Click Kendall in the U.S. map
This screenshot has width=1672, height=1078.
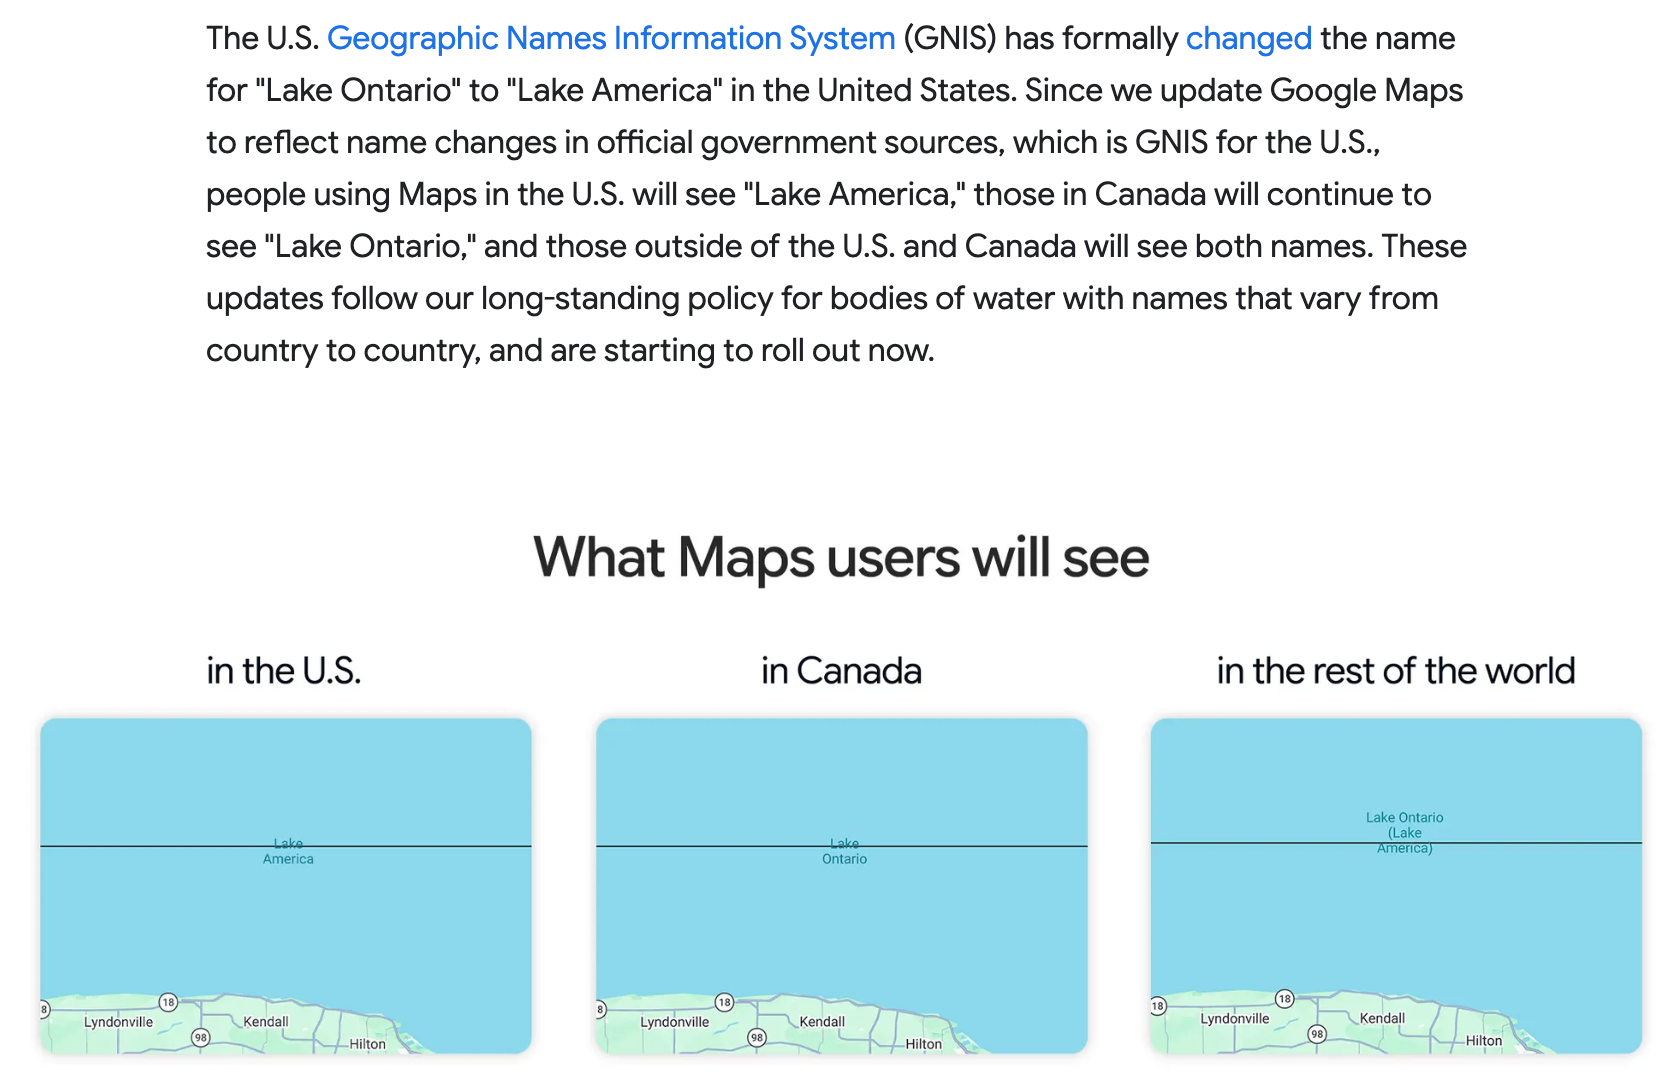tap(266, 1021)
